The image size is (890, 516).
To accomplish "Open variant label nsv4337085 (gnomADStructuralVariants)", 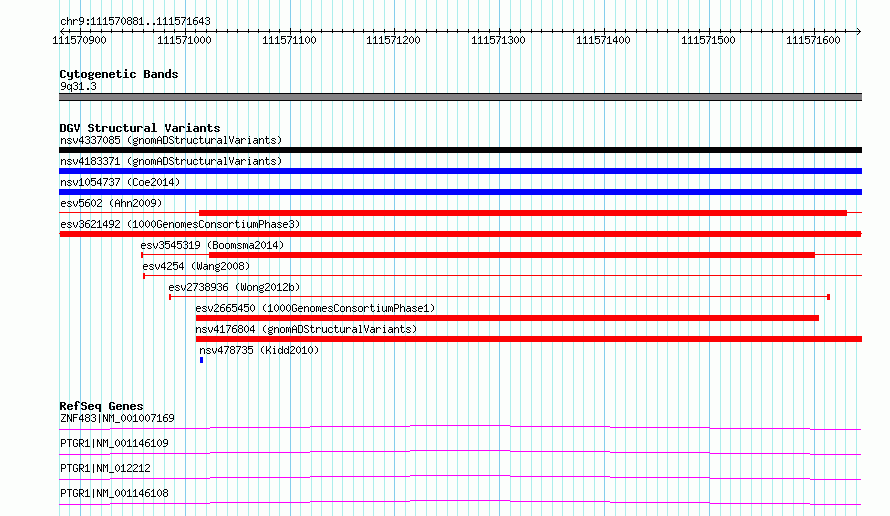I will 171,140.
